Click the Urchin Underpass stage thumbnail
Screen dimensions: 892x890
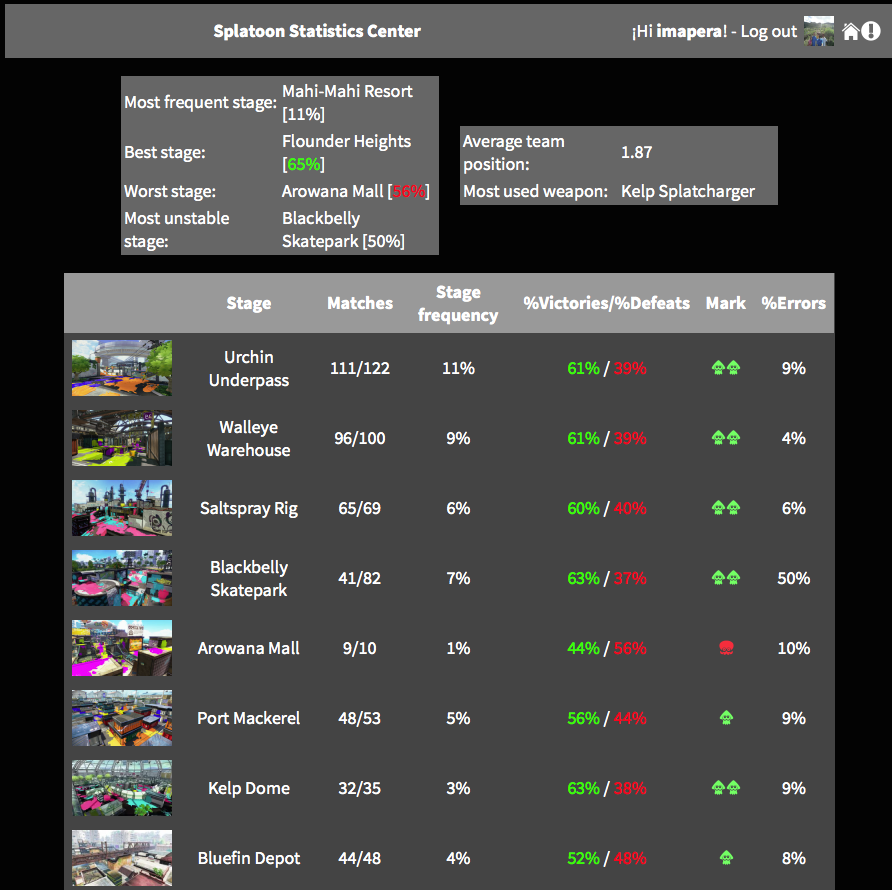pos(121,367)
